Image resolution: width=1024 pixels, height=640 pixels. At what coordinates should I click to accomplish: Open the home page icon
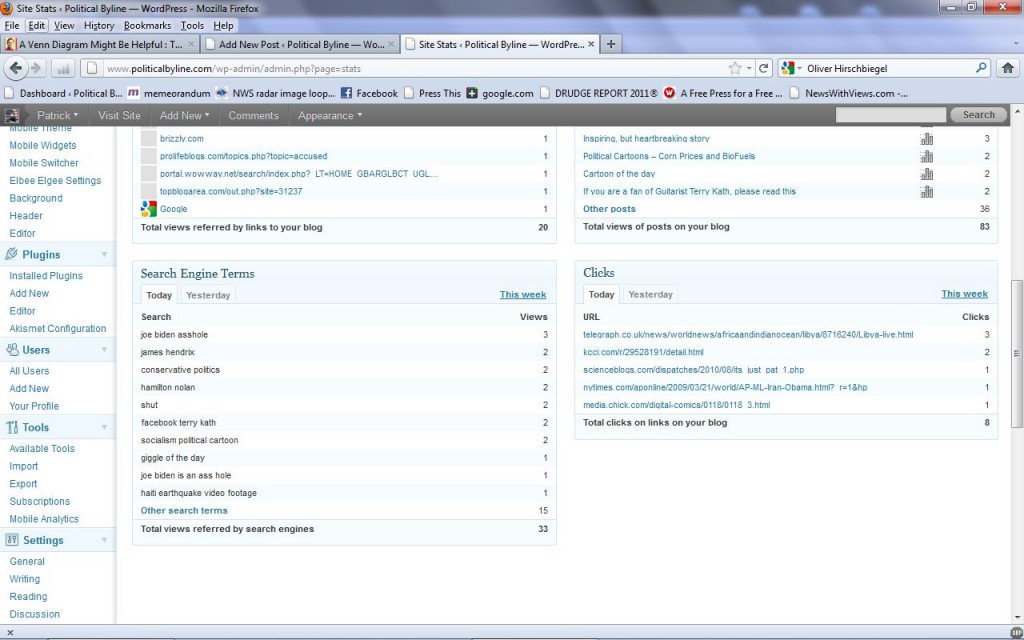[x=1008, y=68]
